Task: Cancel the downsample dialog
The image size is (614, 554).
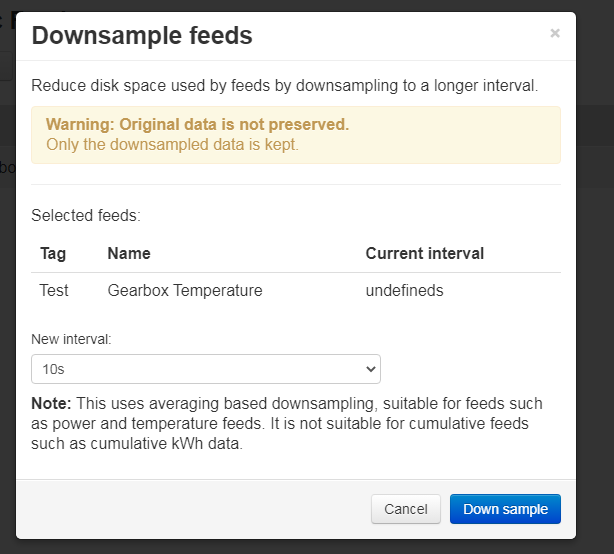Action: point(406,509)
